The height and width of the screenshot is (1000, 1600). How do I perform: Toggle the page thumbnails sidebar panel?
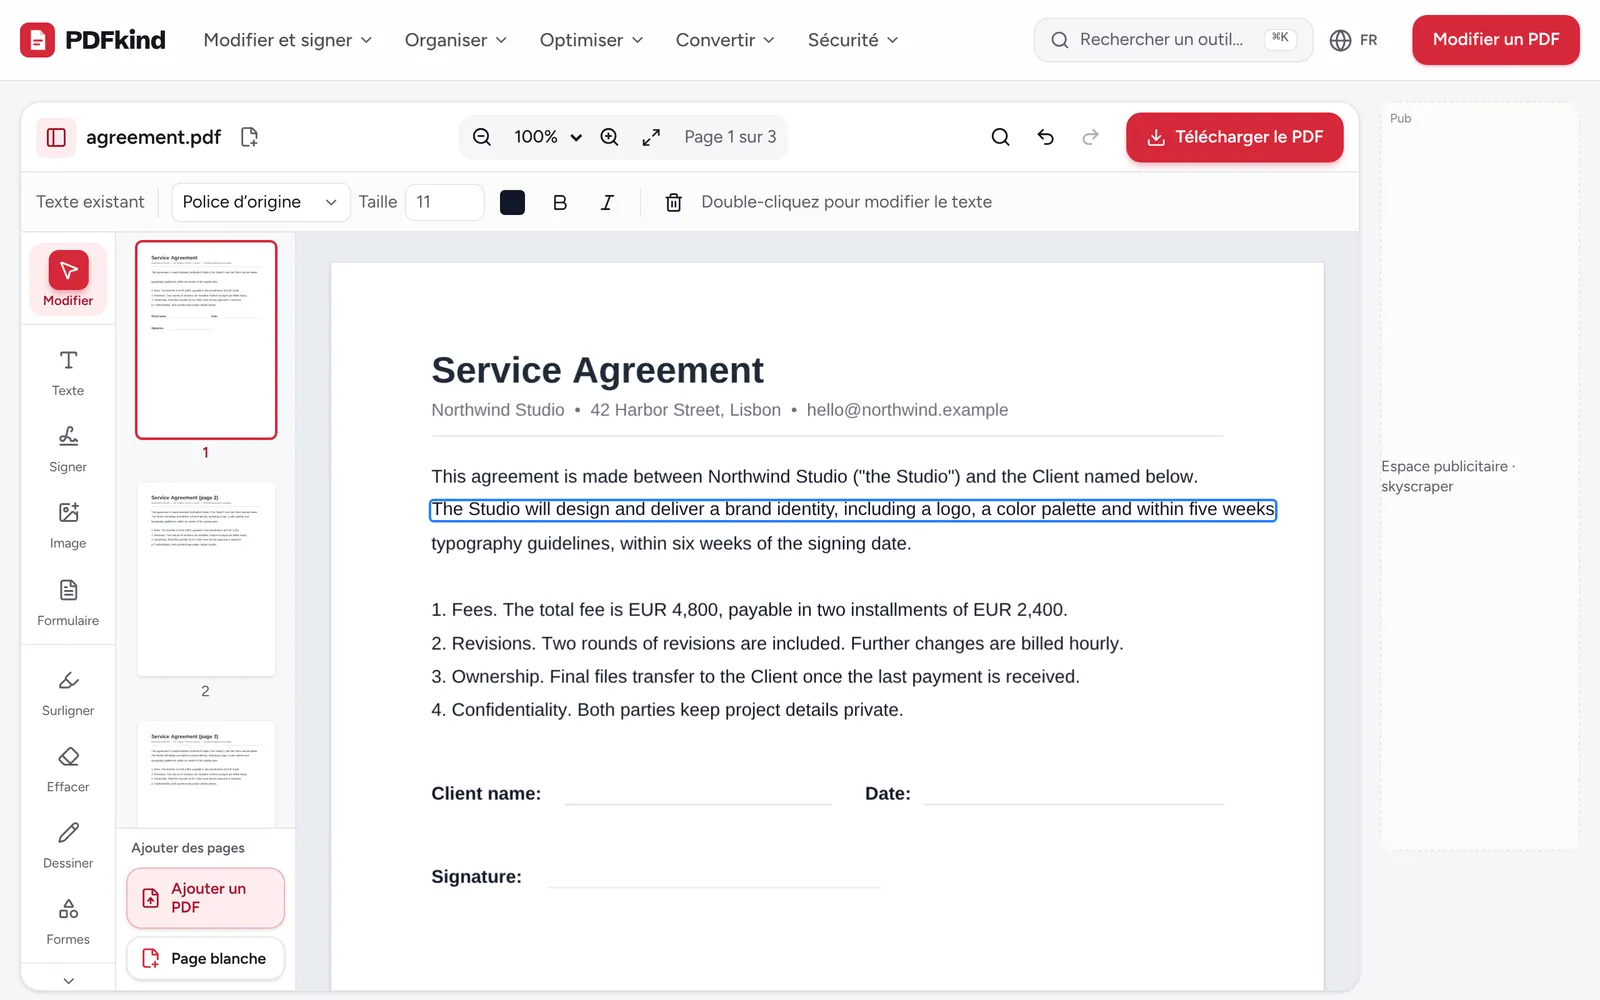(56, 137)
